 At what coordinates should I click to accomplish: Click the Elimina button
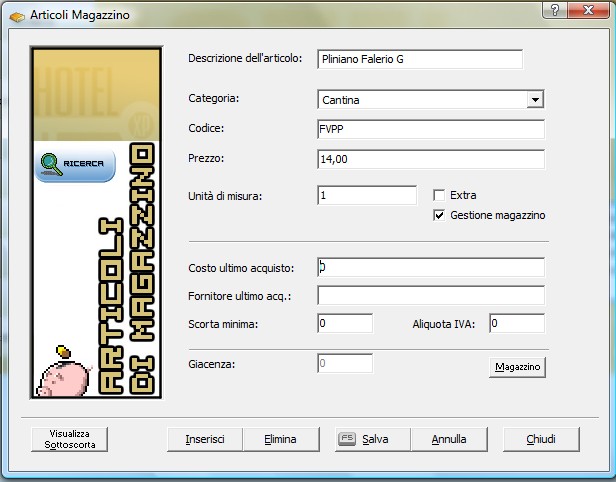(281, 439)
